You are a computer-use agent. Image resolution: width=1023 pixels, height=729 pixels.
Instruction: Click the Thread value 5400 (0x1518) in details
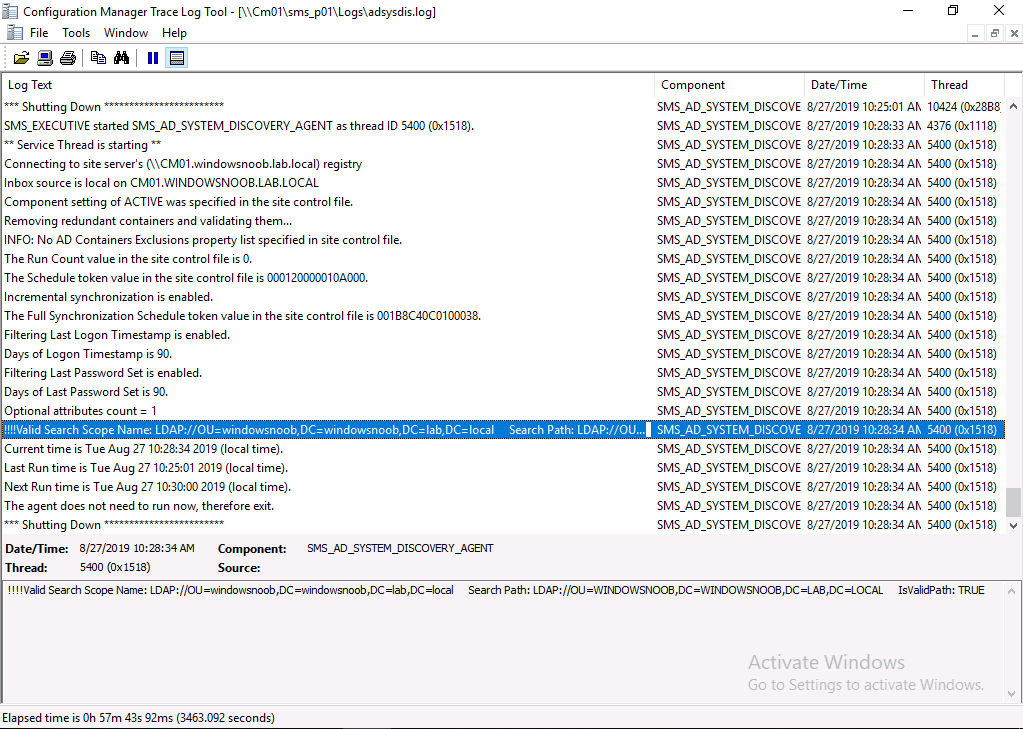115,567
